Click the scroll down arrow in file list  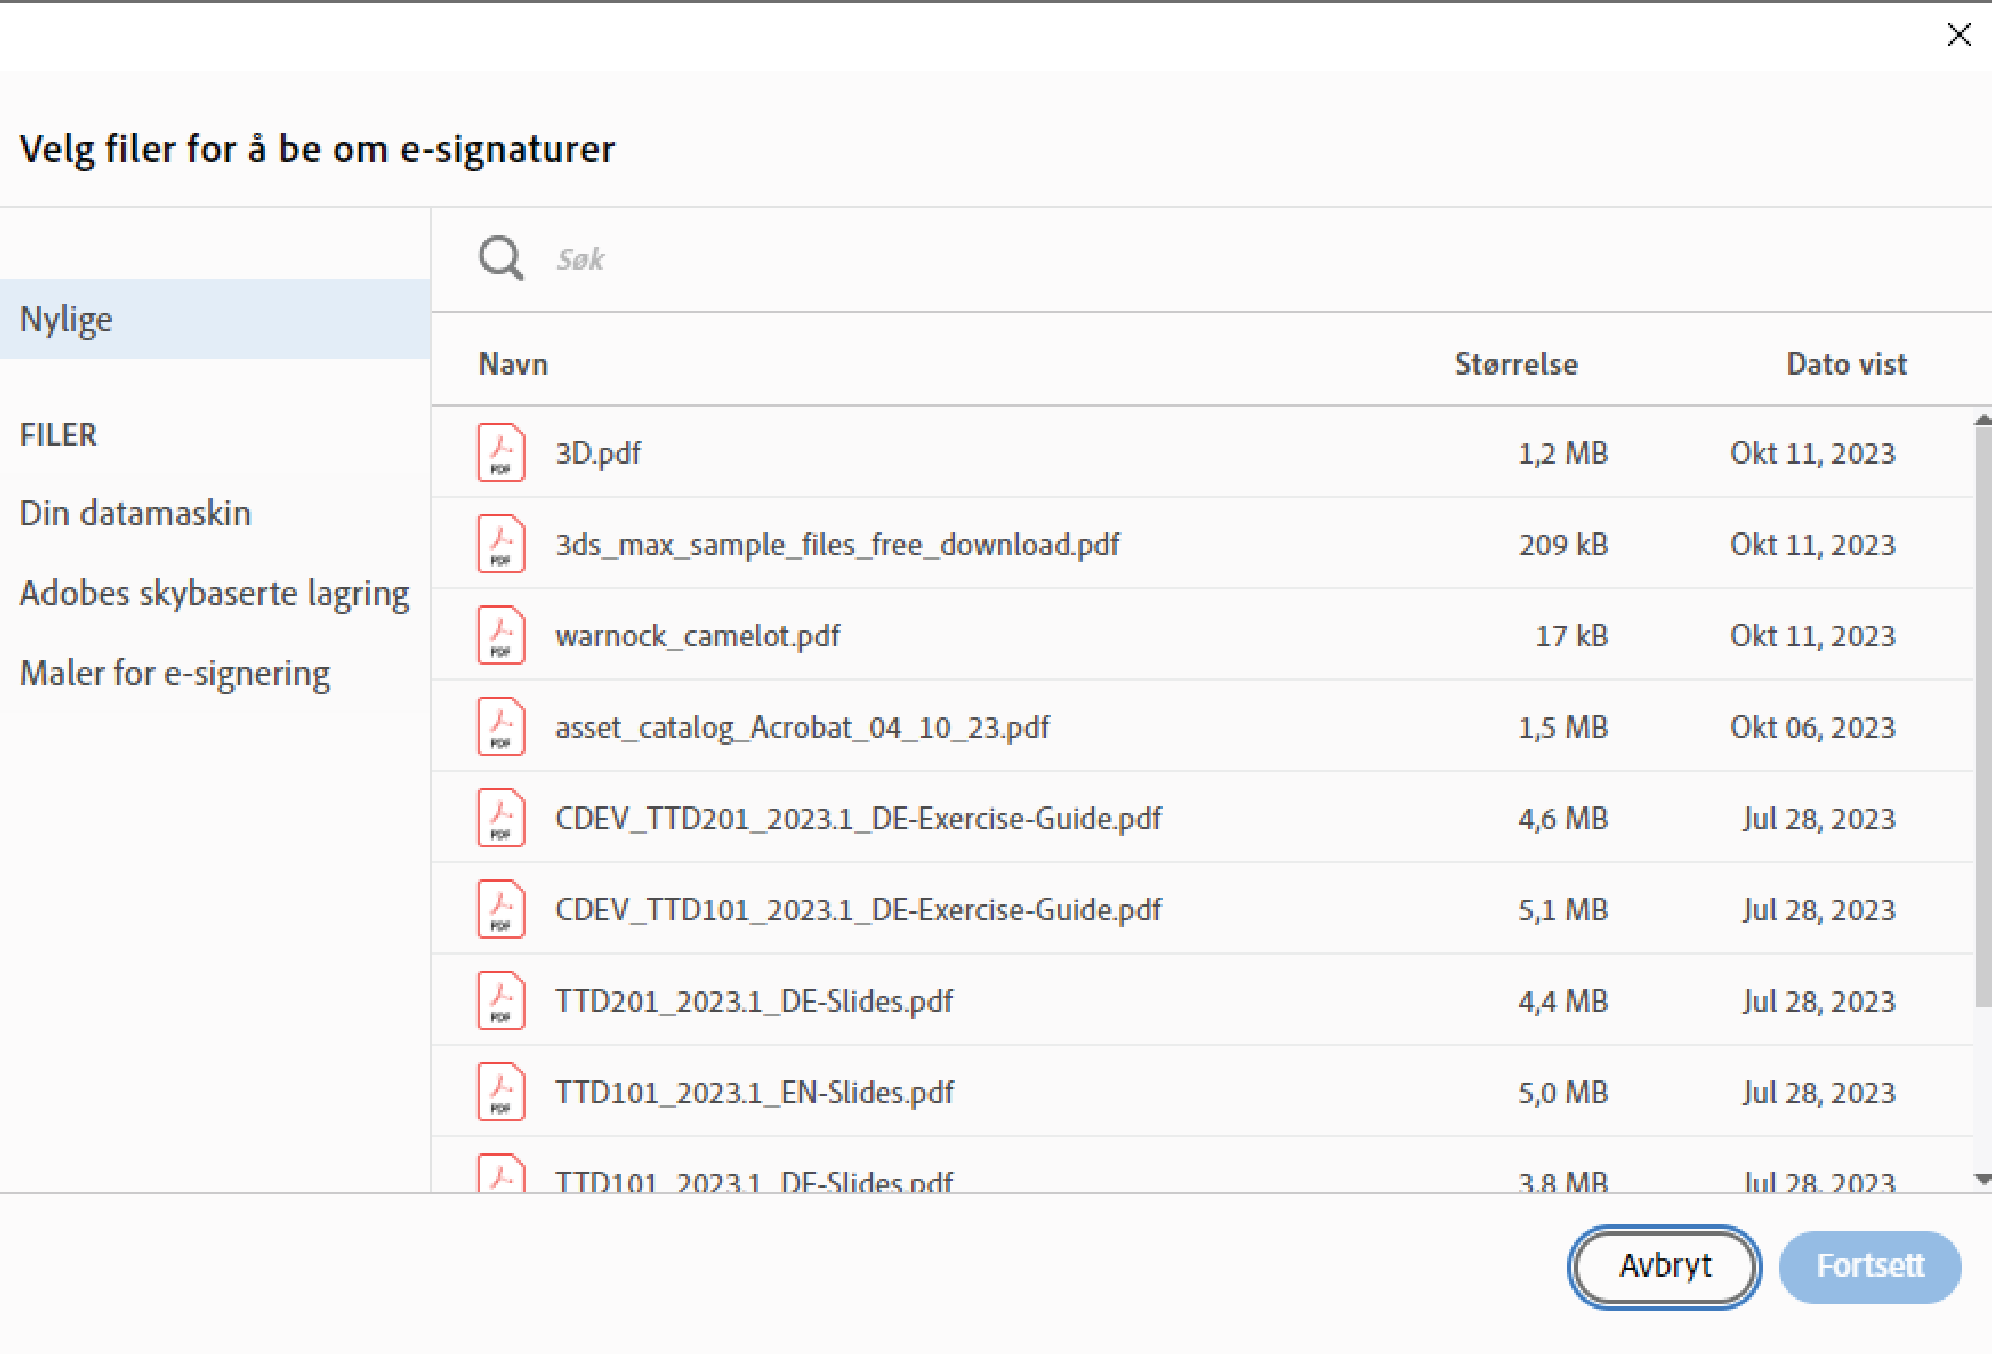(x=1982, y=1179)
